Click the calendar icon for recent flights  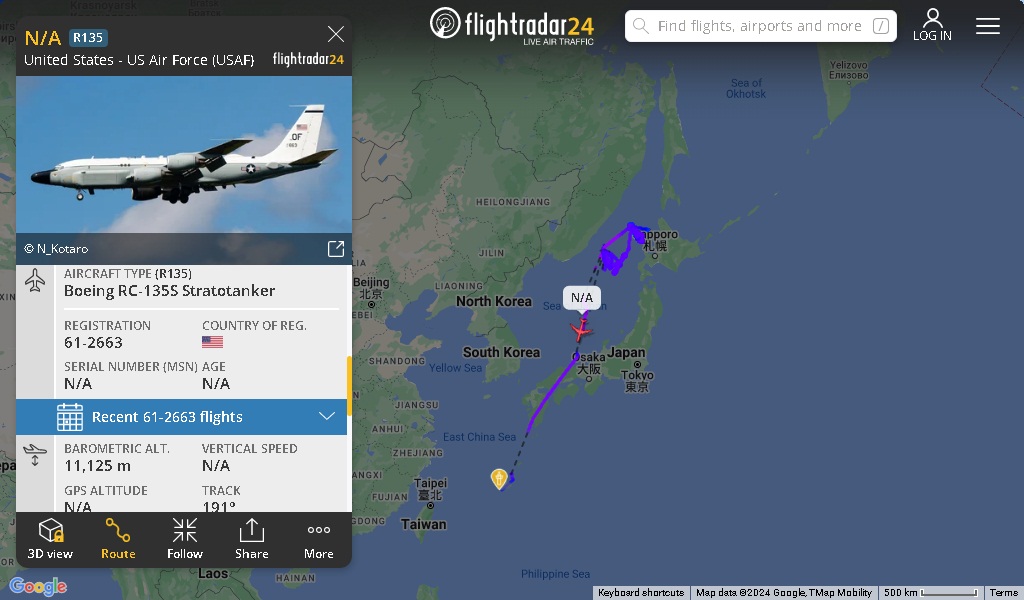tap(70, 417)
